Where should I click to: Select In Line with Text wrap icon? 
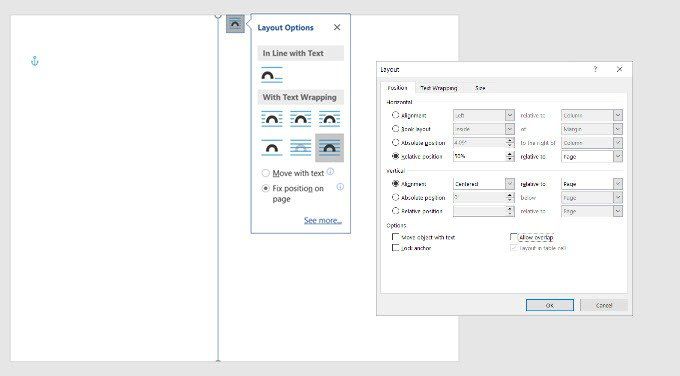coord(272,75)
